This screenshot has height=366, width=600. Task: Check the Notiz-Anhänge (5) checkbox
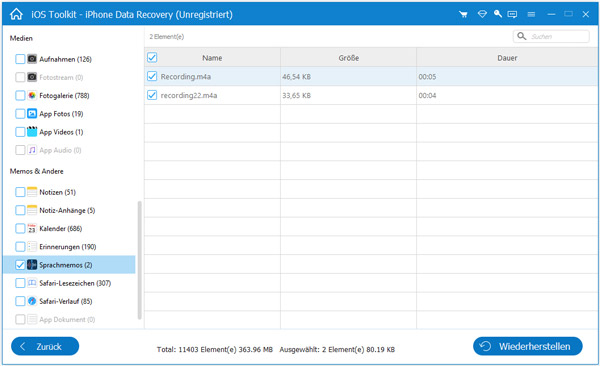20,210
